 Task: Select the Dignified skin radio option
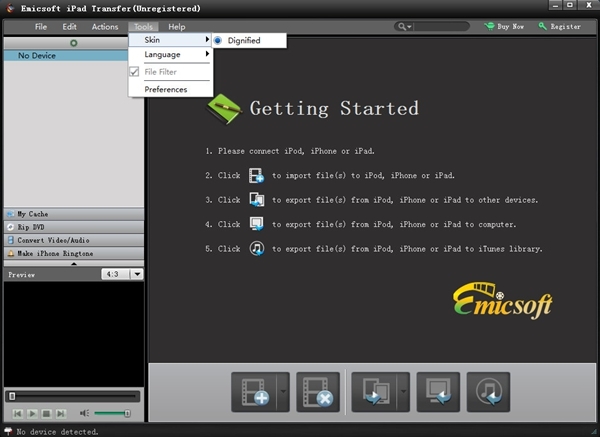218,40
